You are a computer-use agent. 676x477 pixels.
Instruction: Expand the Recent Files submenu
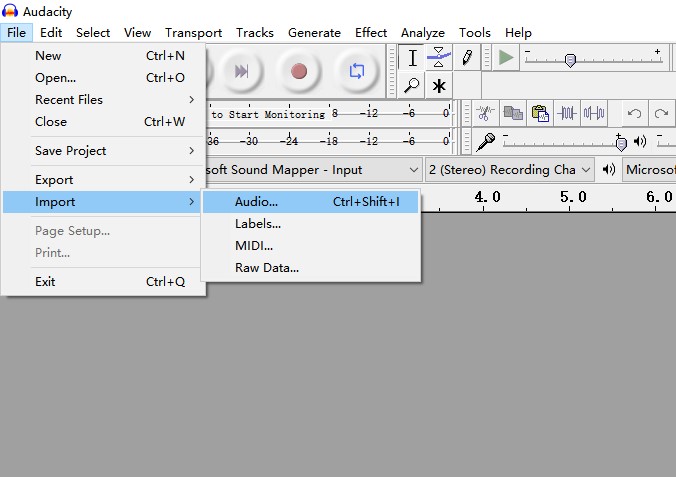click(x=103, y=100)
